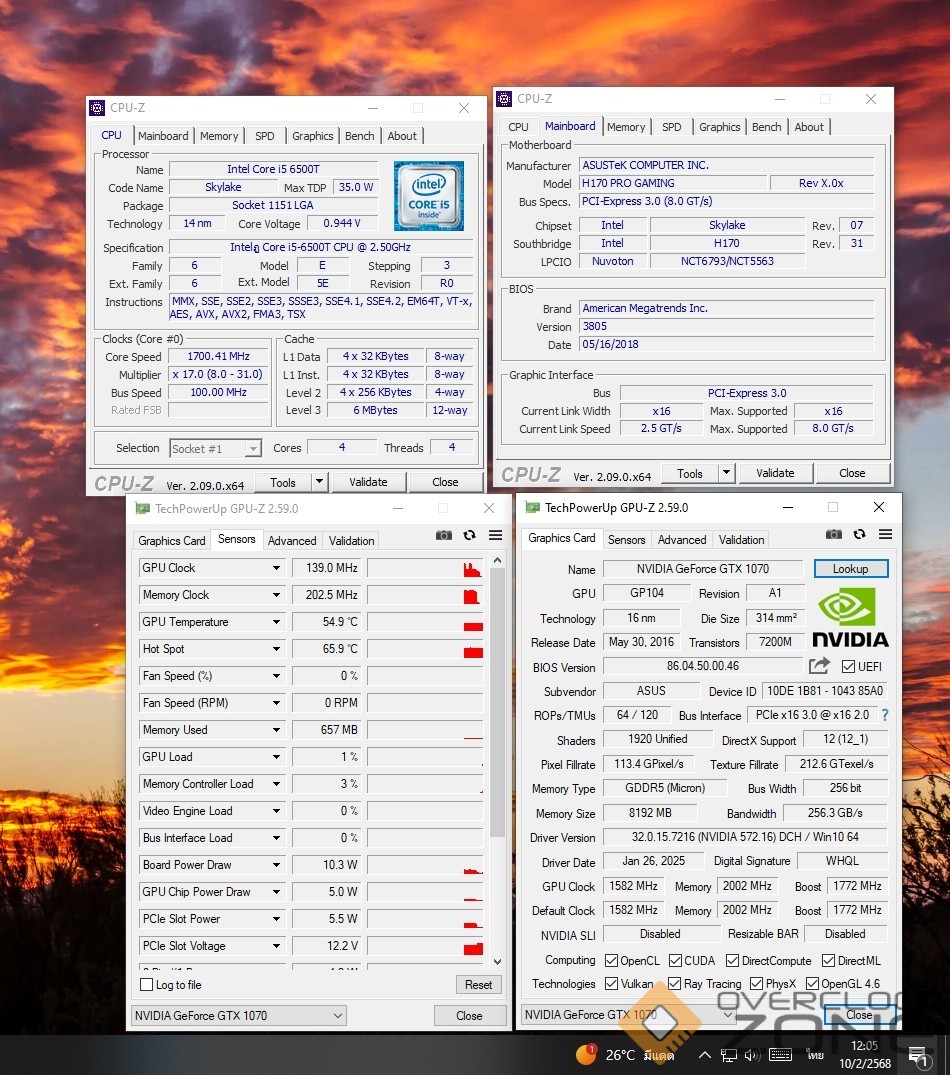The image size is (950, 1075).
Task: Click the Bus Interface question mark
Action: click(885, 715)
